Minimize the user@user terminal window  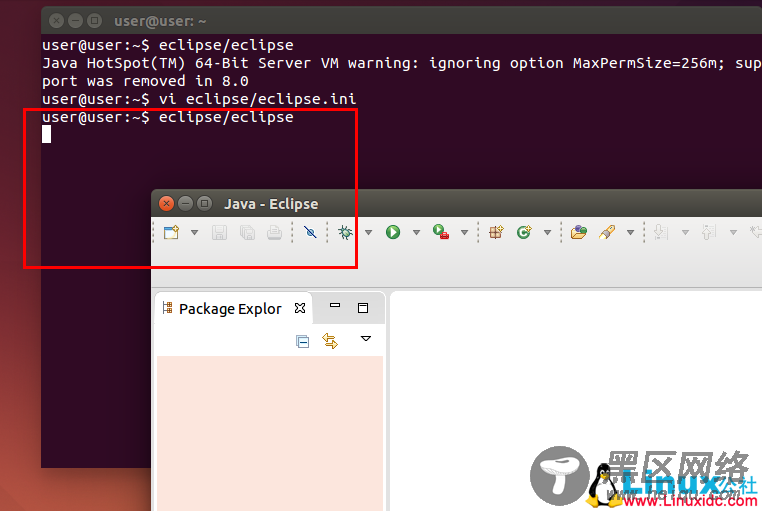pyautogui.click(x=75, y=21)
